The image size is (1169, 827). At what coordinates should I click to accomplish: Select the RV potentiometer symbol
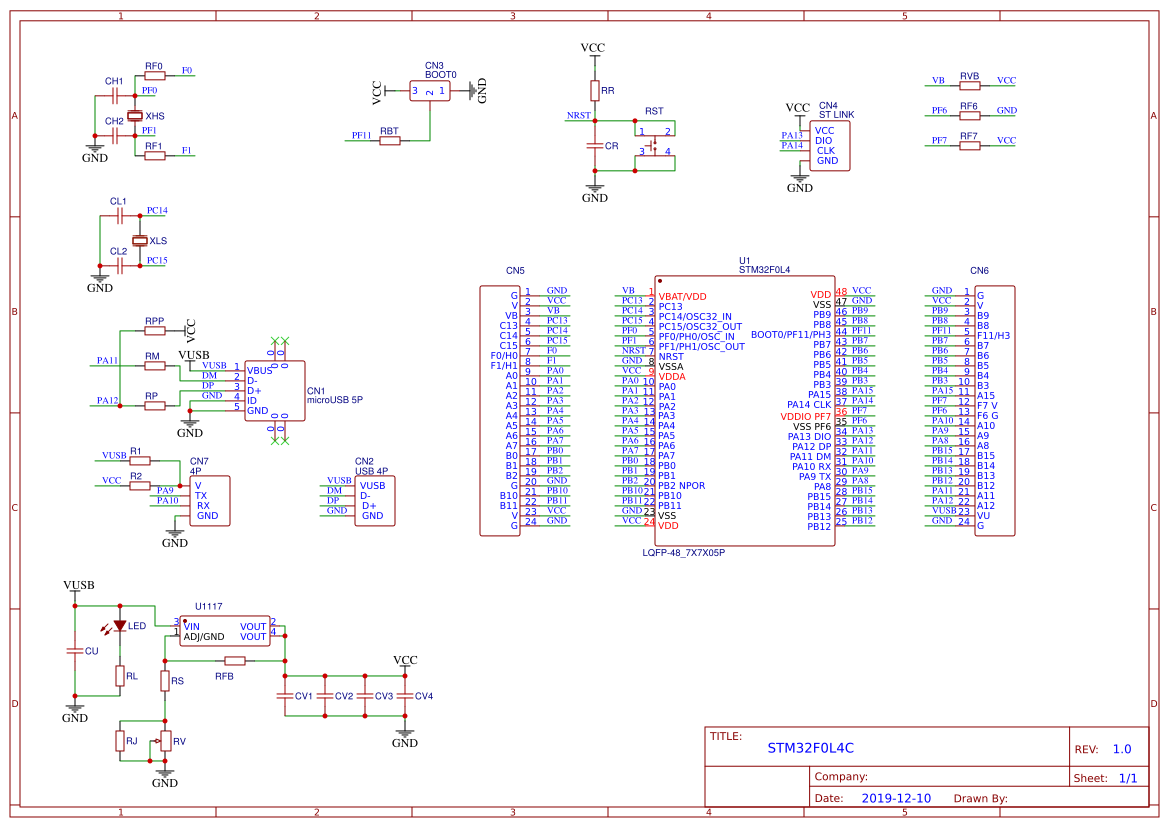165,741
